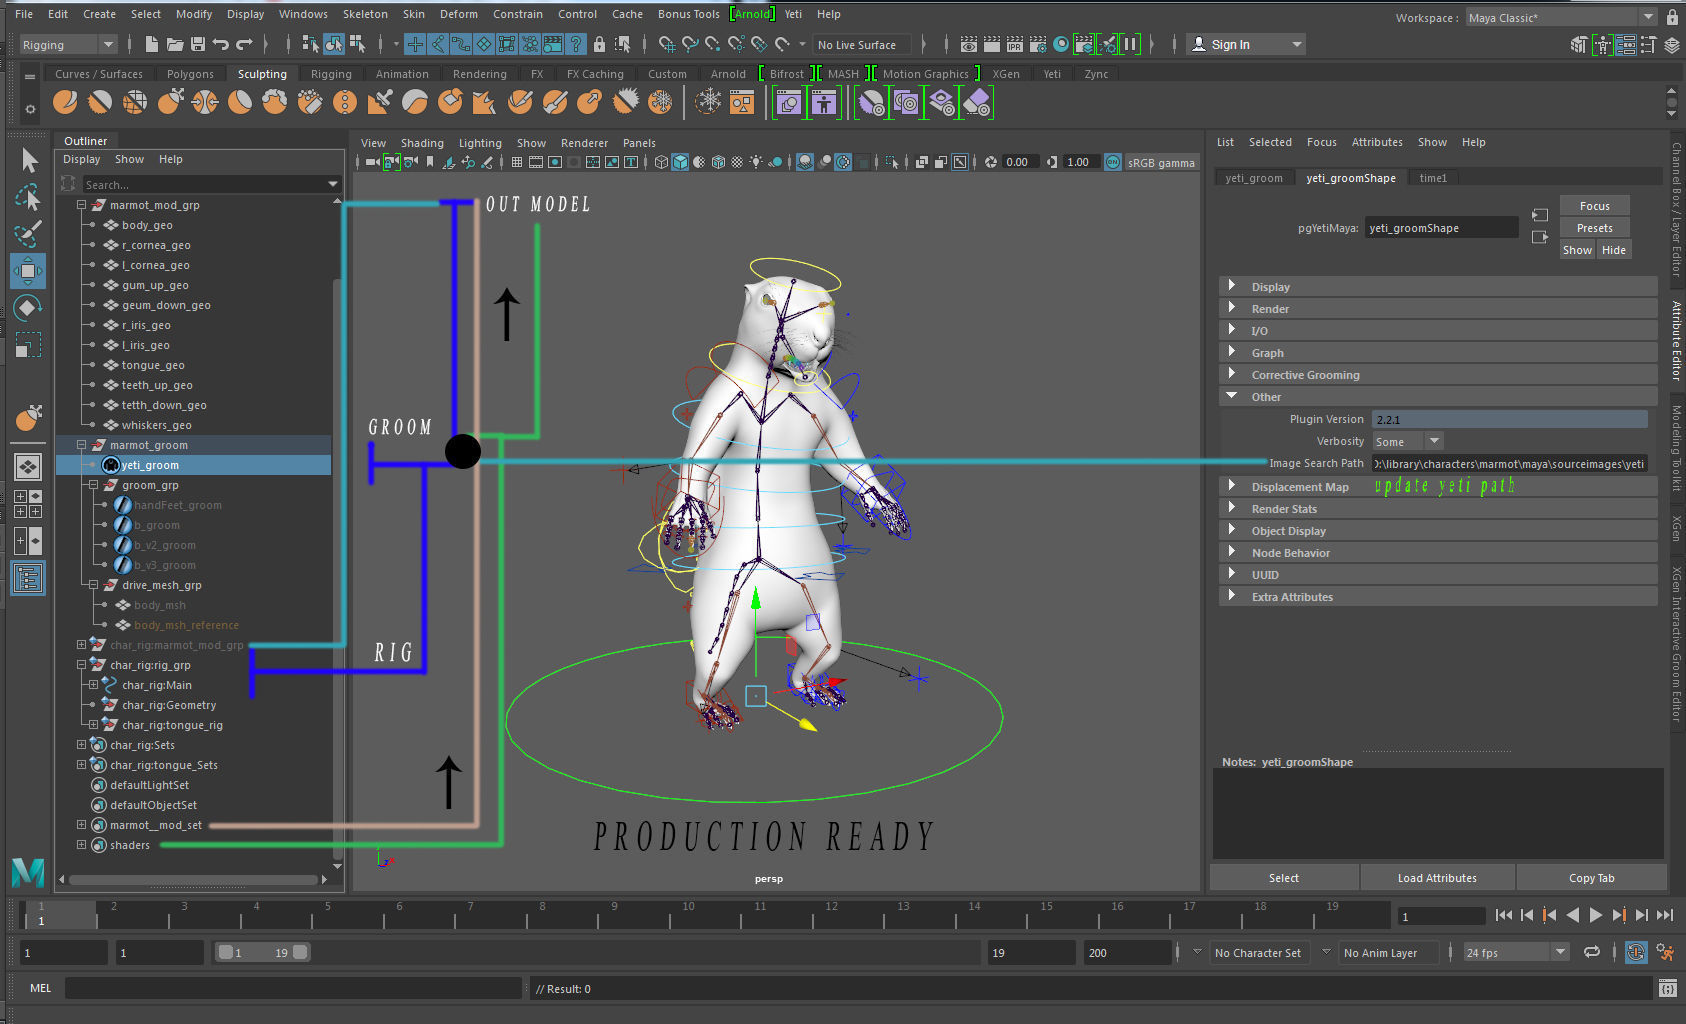Open viewport Shading menu
This screenshot has width=1686, height=1024.
point(422,143)
